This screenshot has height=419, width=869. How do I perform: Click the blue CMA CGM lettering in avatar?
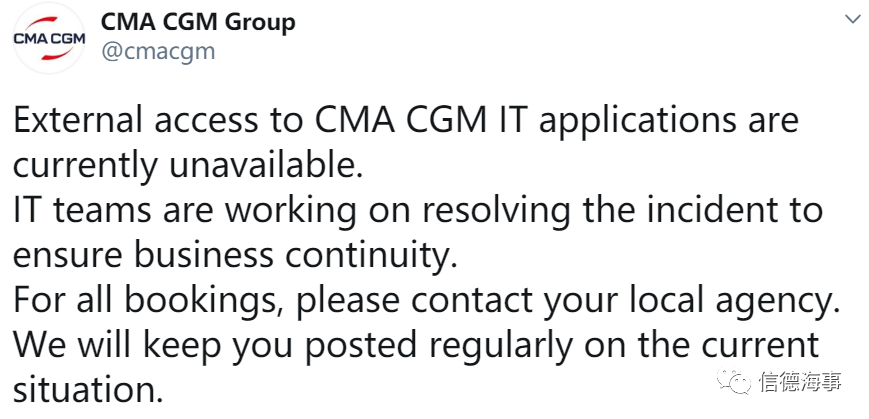coord(49,39)
